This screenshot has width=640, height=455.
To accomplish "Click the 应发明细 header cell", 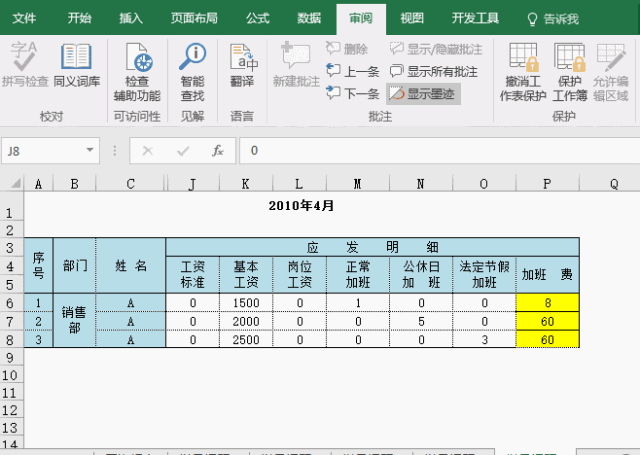I will 372,247.
